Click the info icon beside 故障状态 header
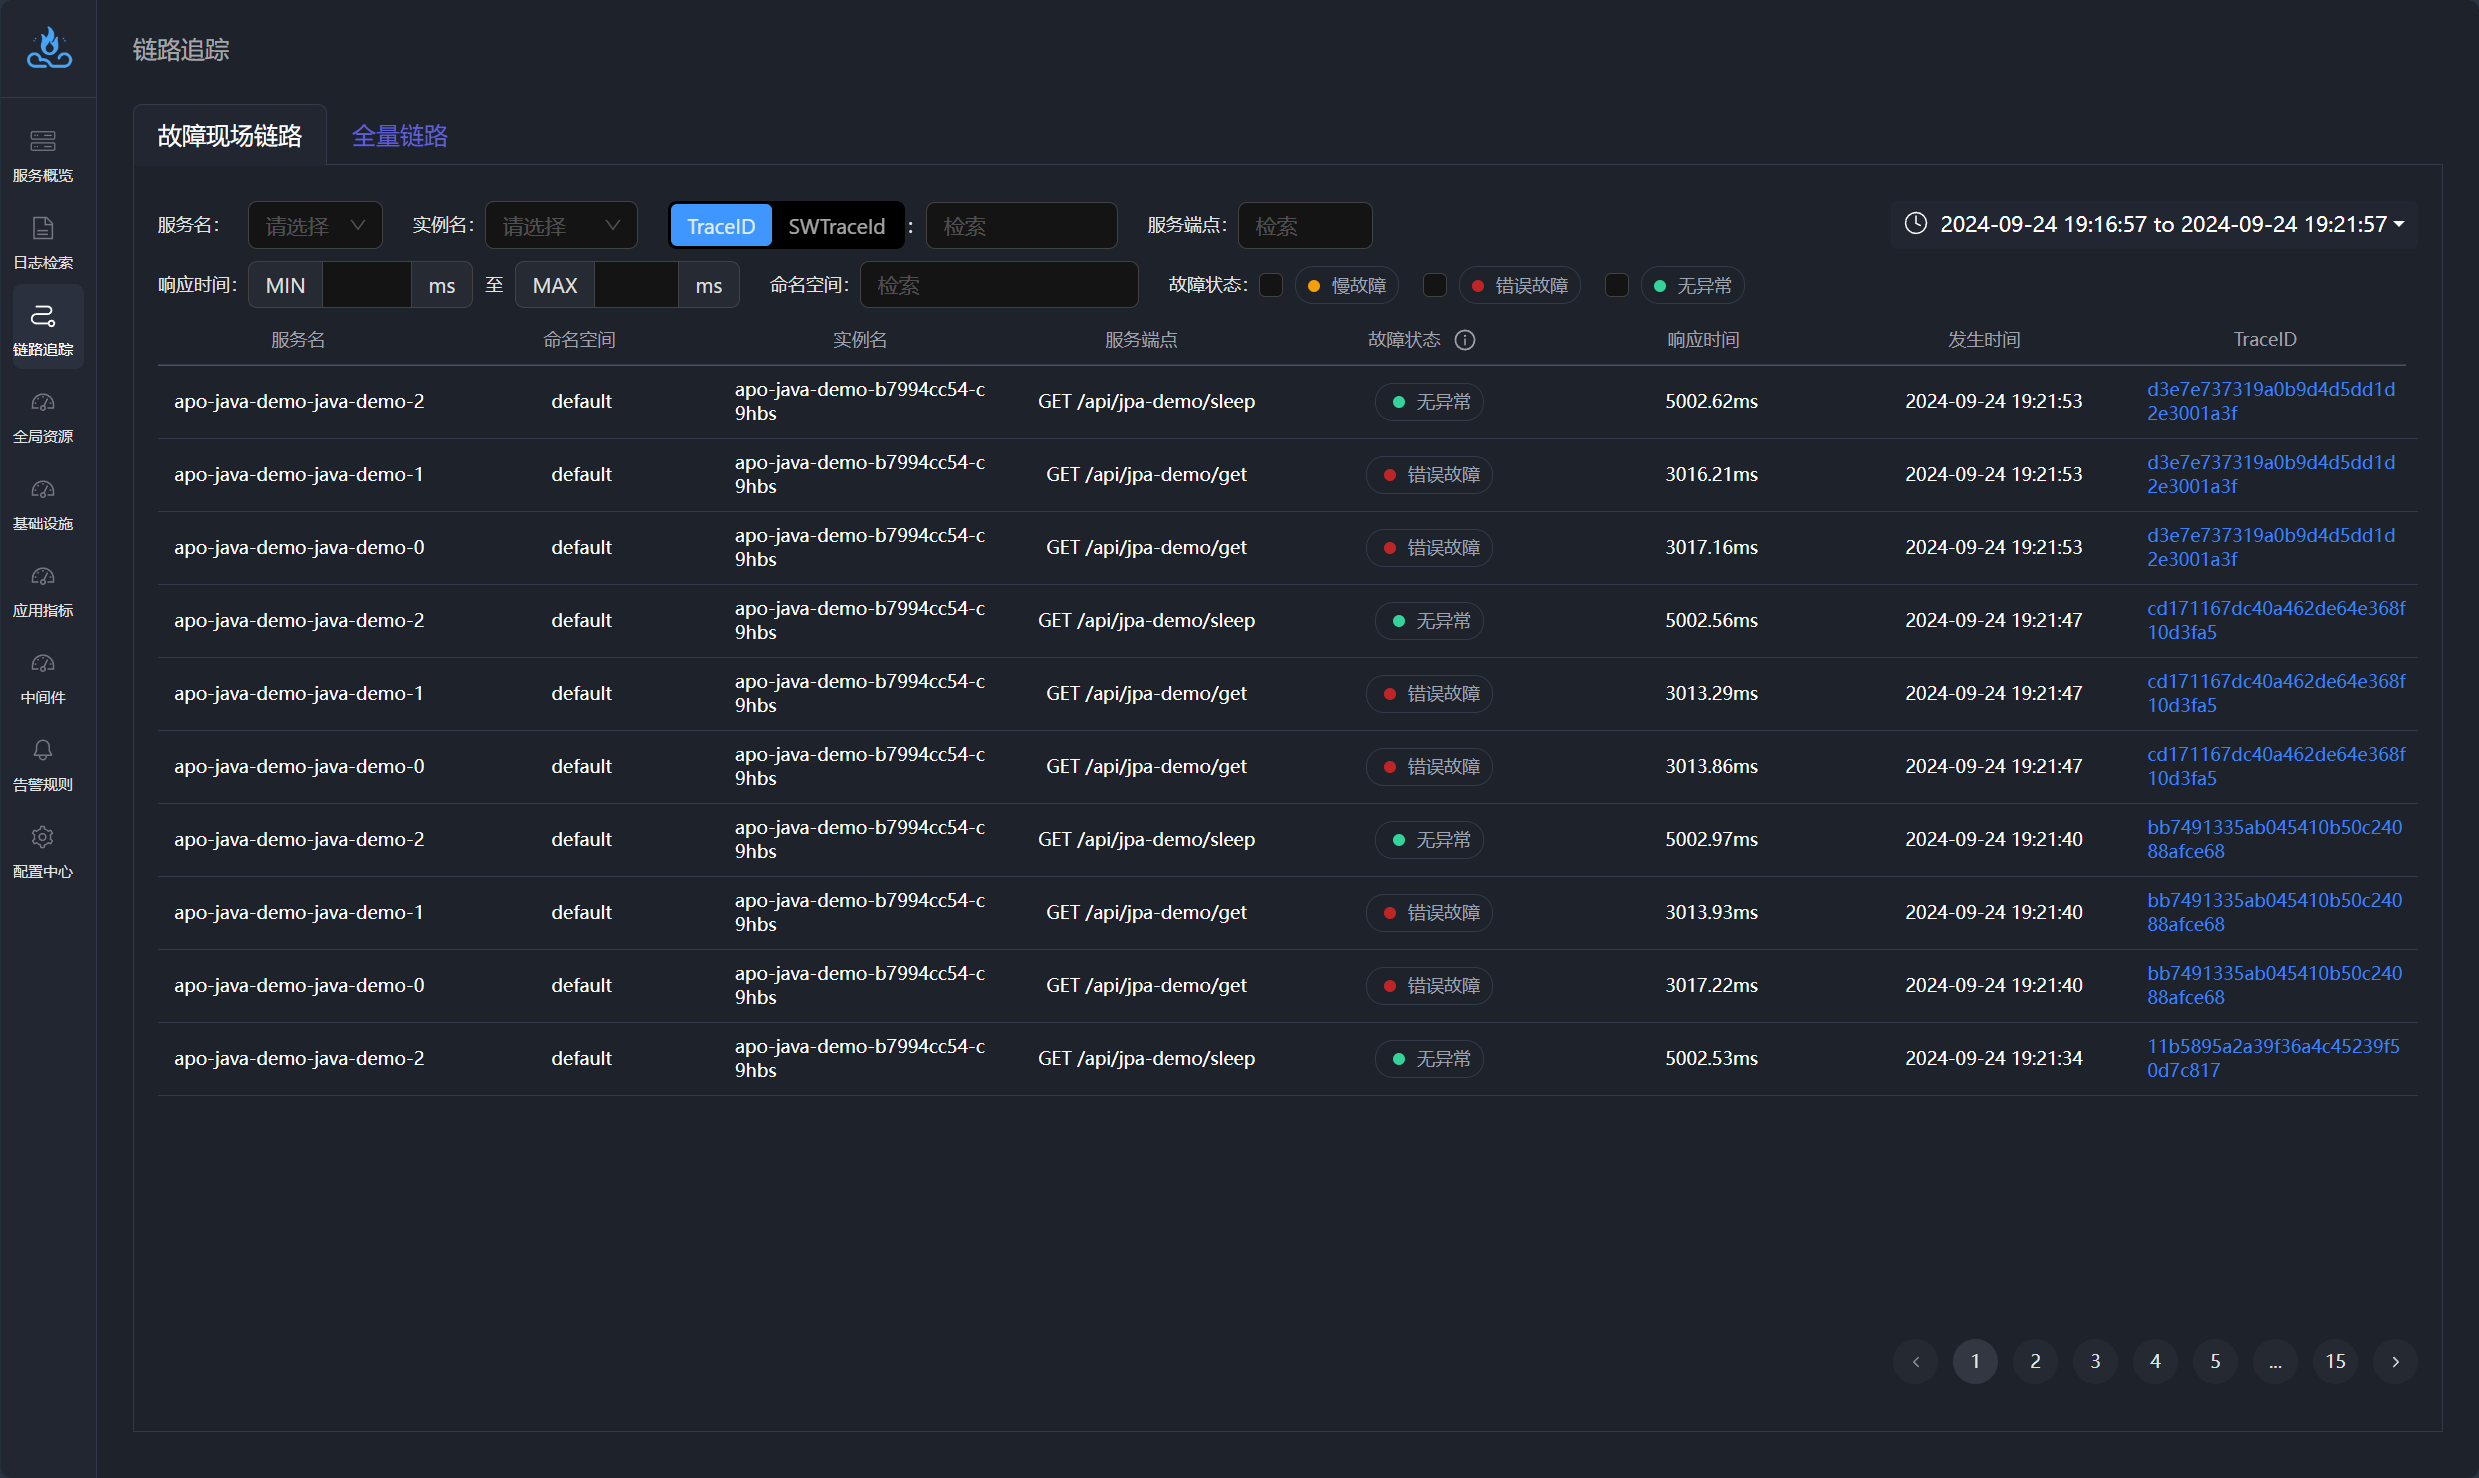This screenshot has height=1478, width=2479. (x=1464, y=340)
